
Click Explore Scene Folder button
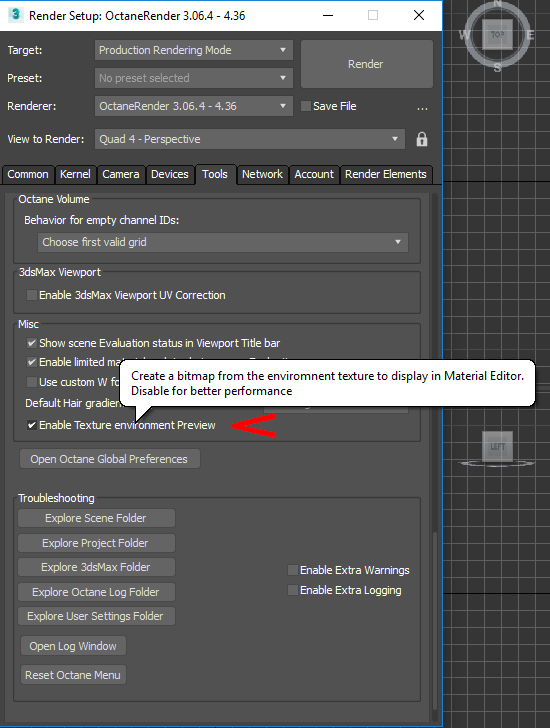(x=96, y=518)
